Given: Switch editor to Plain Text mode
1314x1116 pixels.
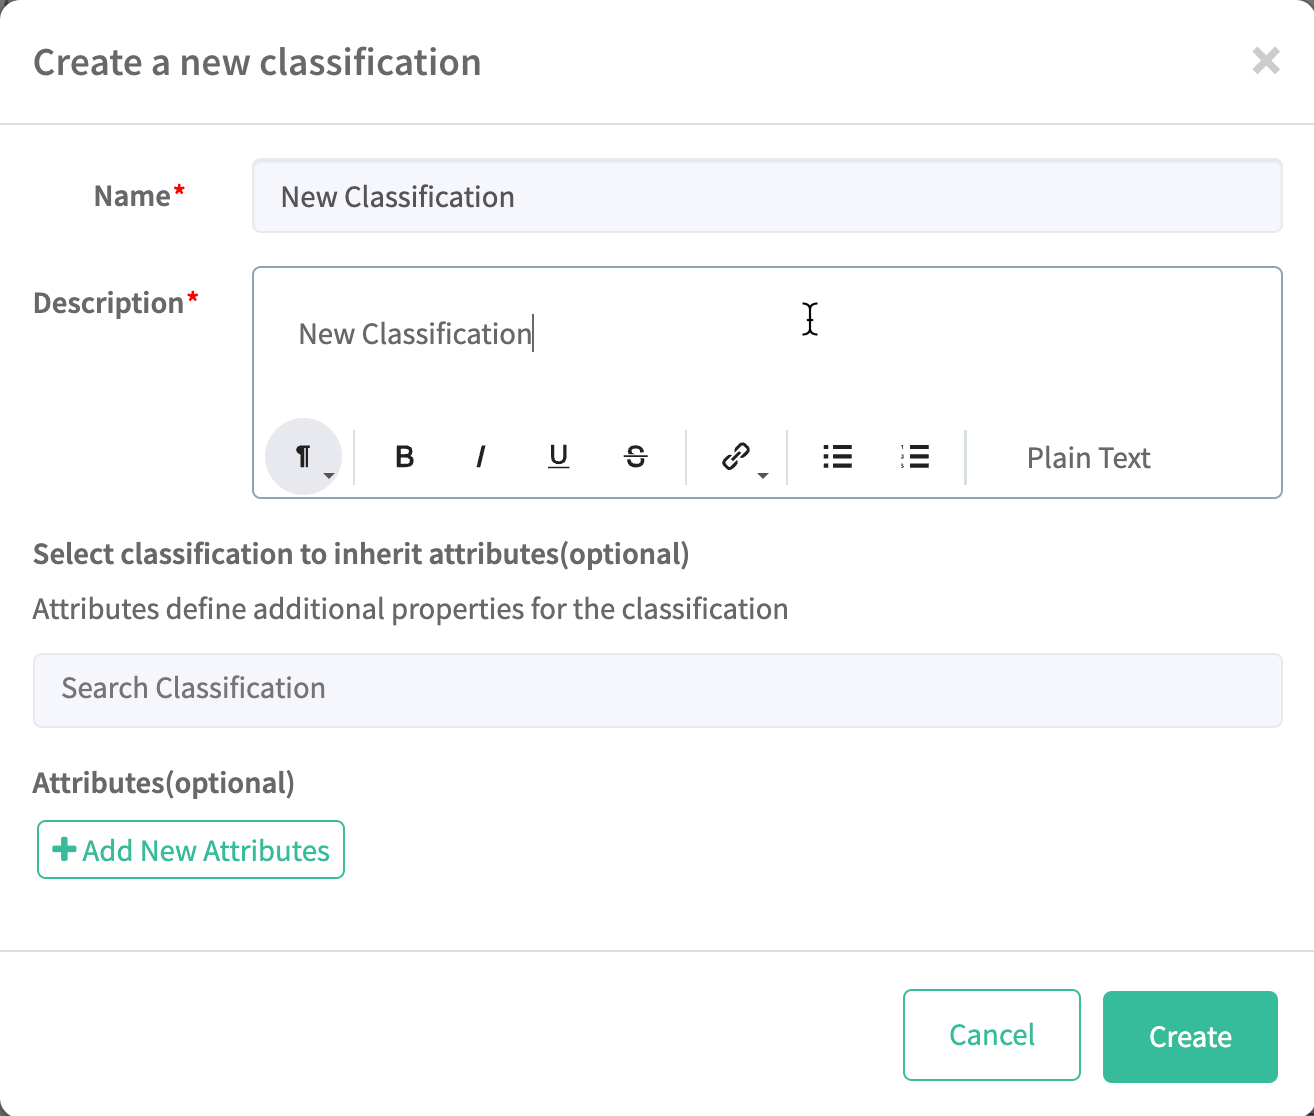Looking at the screenshot, I should point(1088,458).
